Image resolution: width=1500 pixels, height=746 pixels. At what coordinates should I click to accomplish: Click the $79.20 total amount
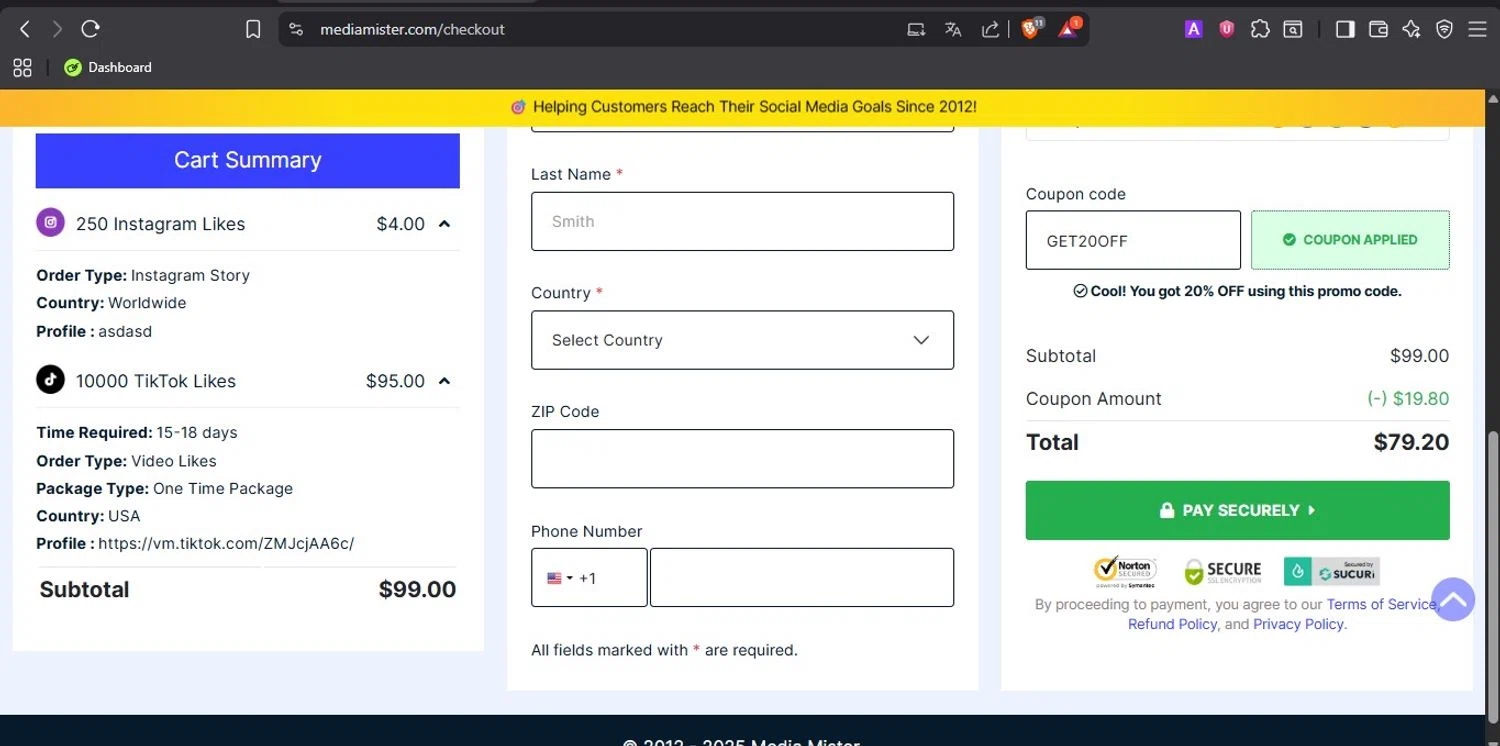coord(1411,442)
